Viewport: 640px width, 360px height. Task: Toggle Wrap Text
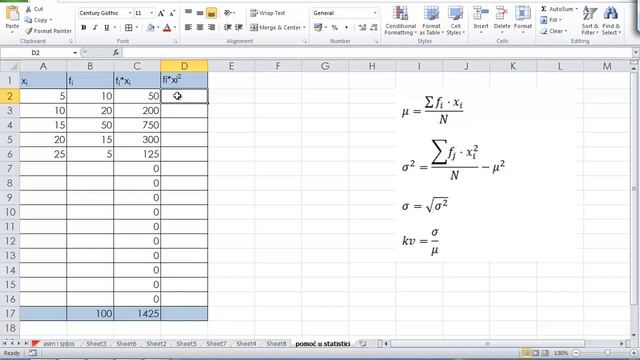(267, 13)
